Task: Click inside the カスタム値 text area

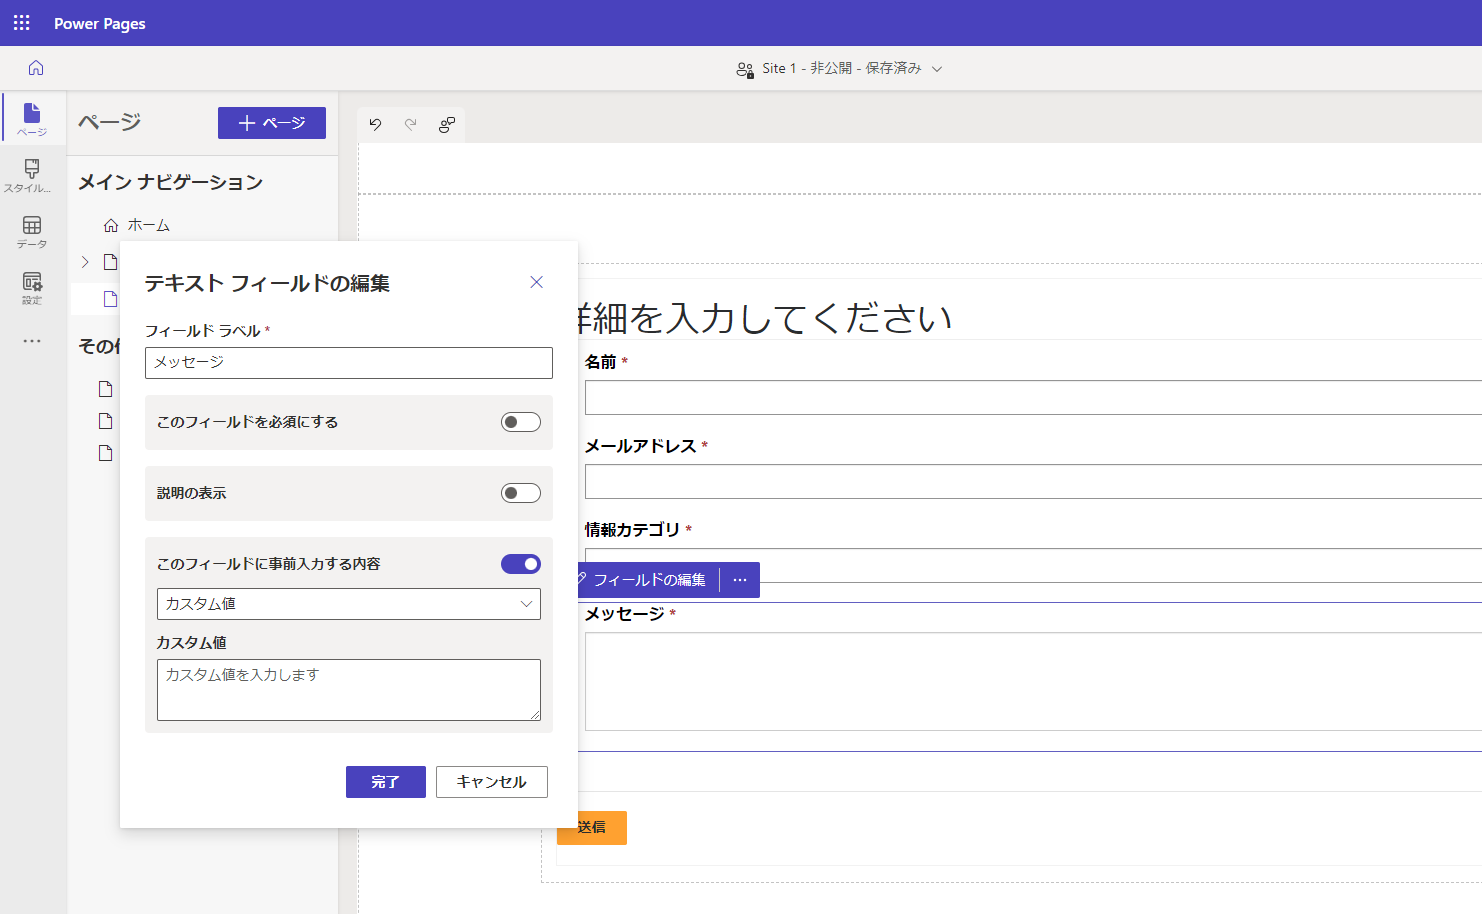Action: point(348,689)
